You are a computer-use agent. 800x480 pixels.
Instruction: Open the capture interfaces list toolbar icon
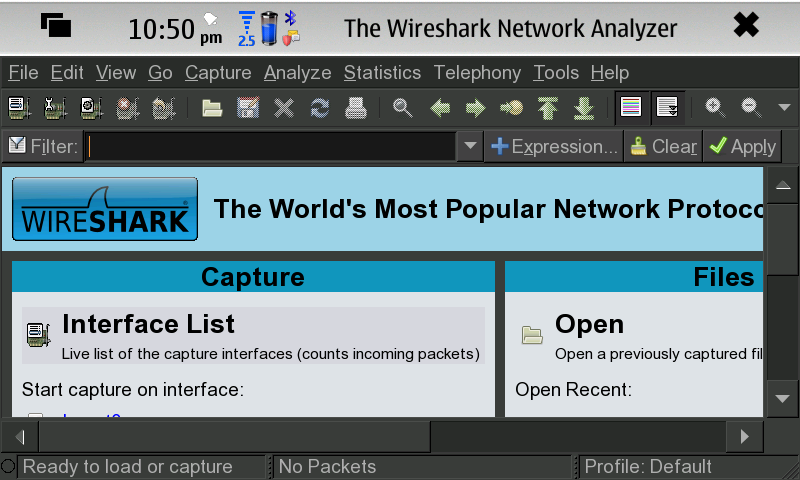coord(19,108)
